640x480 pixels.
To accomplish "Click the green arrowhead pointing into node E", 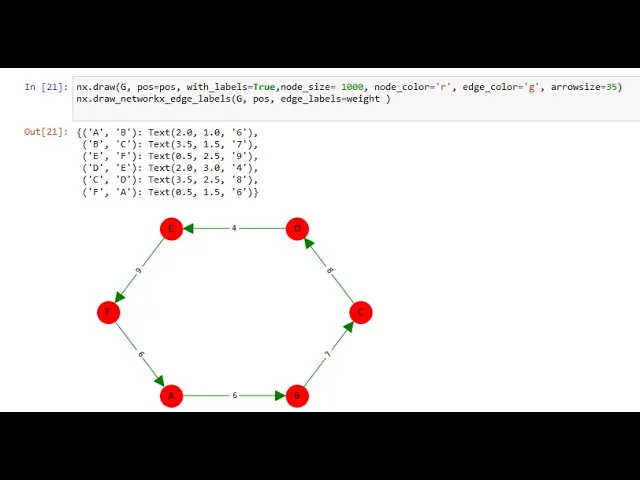I will 188,229.
